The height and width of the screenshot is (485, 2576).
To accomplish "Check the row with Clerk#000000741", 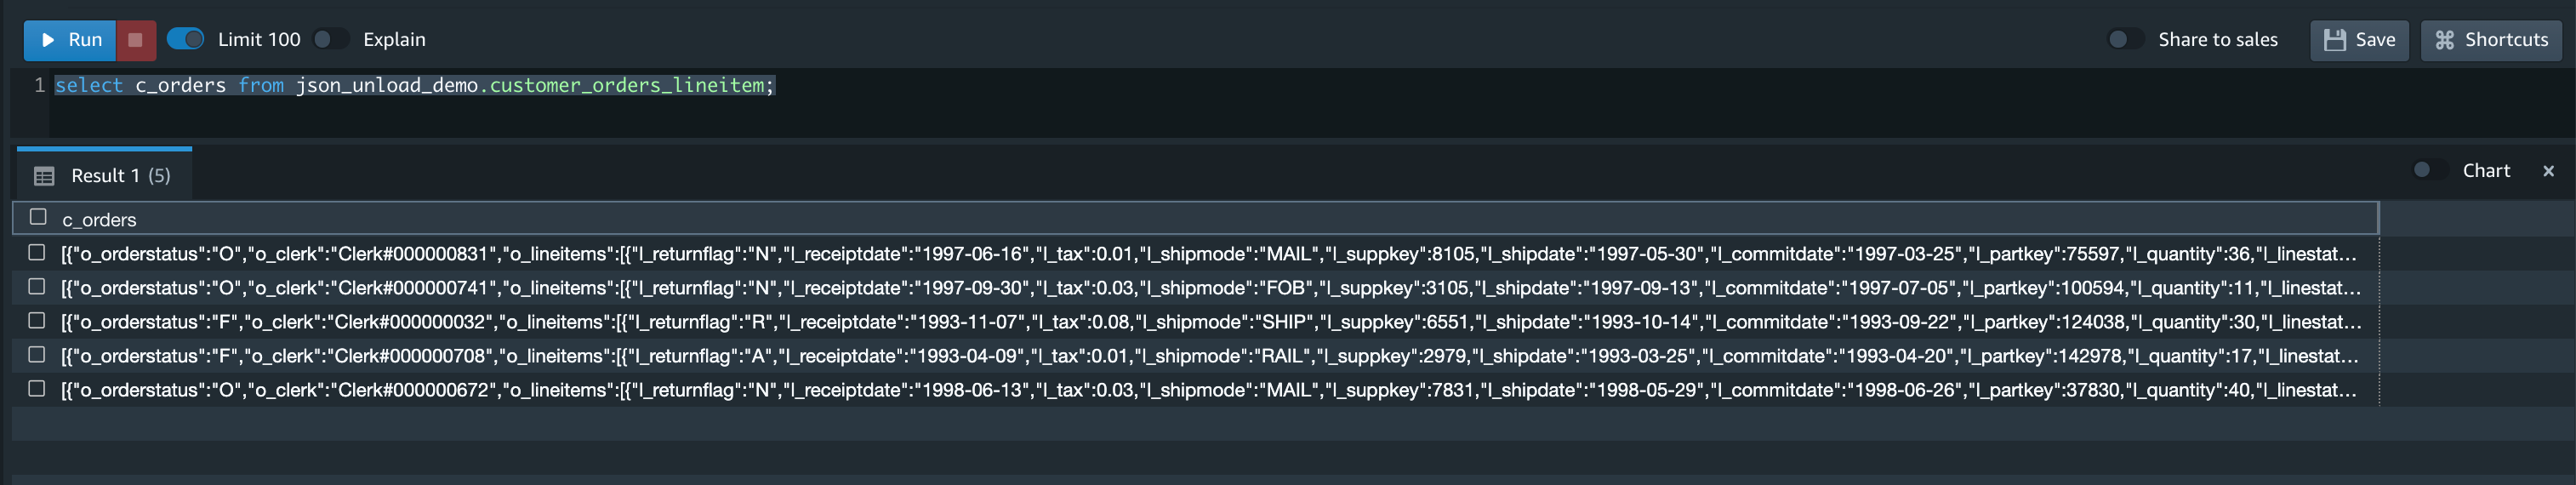I will [x=37, y=286].
